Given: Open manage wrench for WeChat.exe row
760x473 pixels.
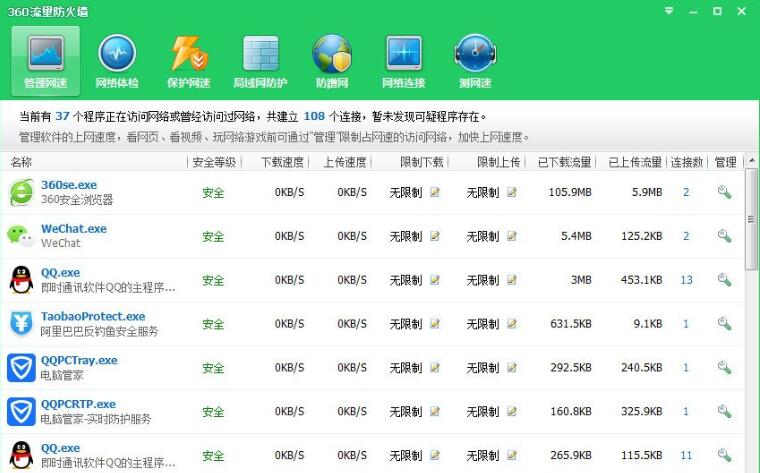Looking at the screenshot, I should click(725, 236).
